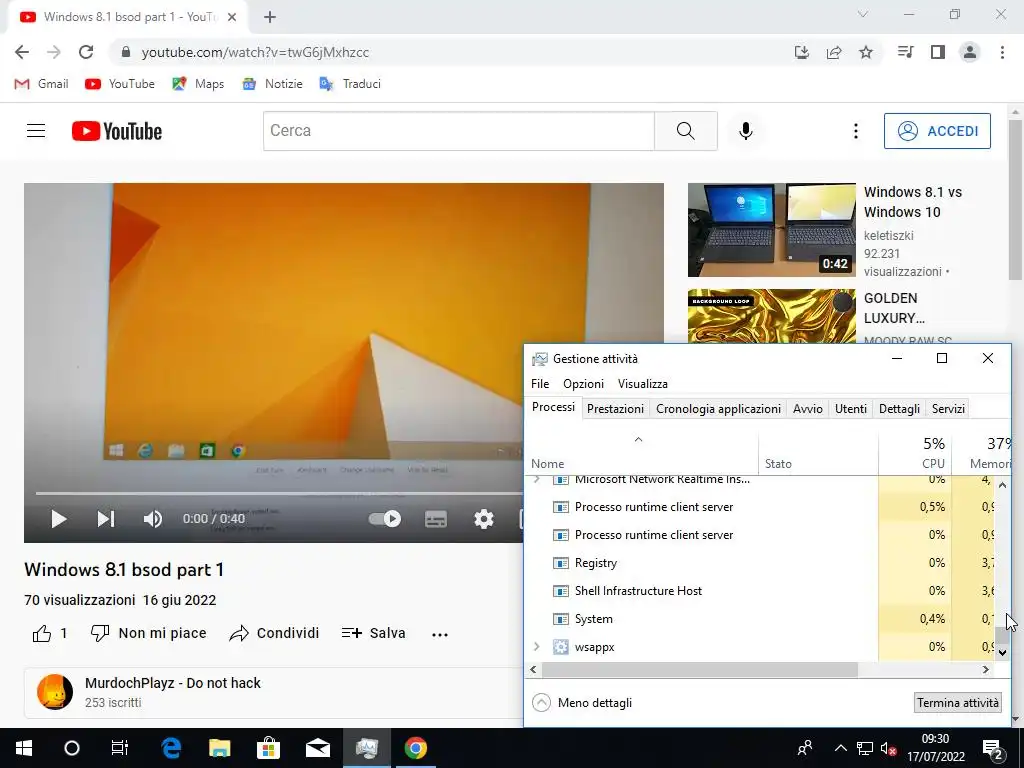1024x768 pixels.
Task: Open more actions ellipsis under video
Action: pos(440,634)
